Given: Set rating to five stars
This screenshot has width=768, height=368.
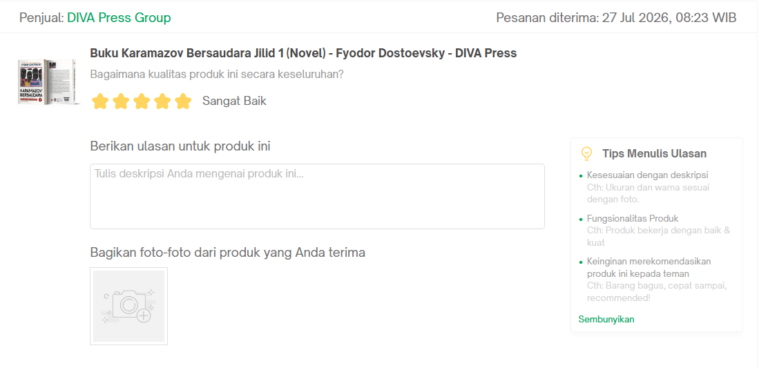Looking at the screenshot, I should click(183, 101).
